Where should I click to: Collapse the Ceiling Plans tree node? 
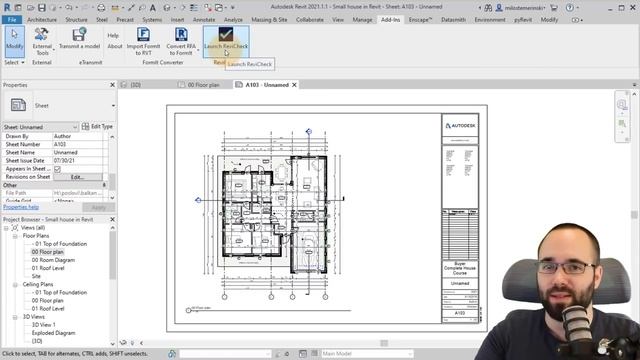pos(15,284)
